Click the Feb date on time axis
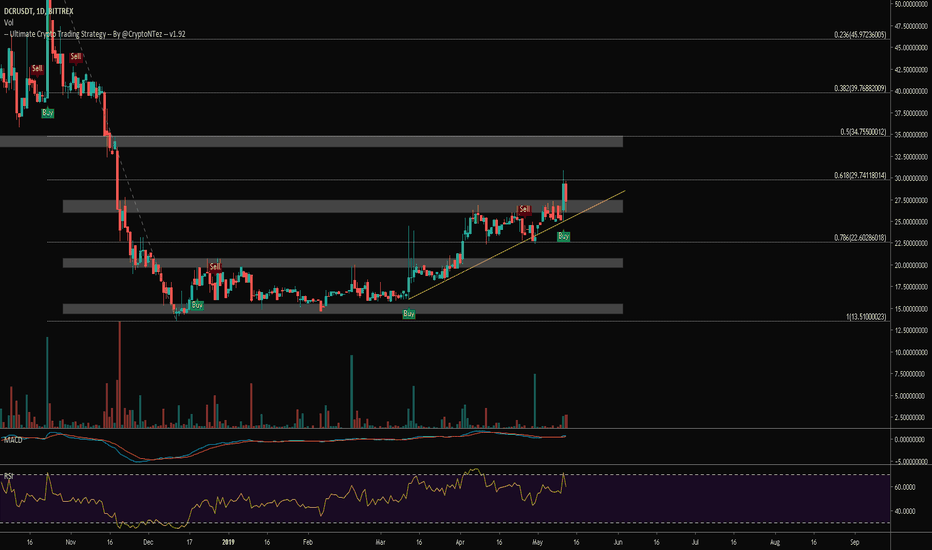This screenshot has height=550, width=932. 307,542
